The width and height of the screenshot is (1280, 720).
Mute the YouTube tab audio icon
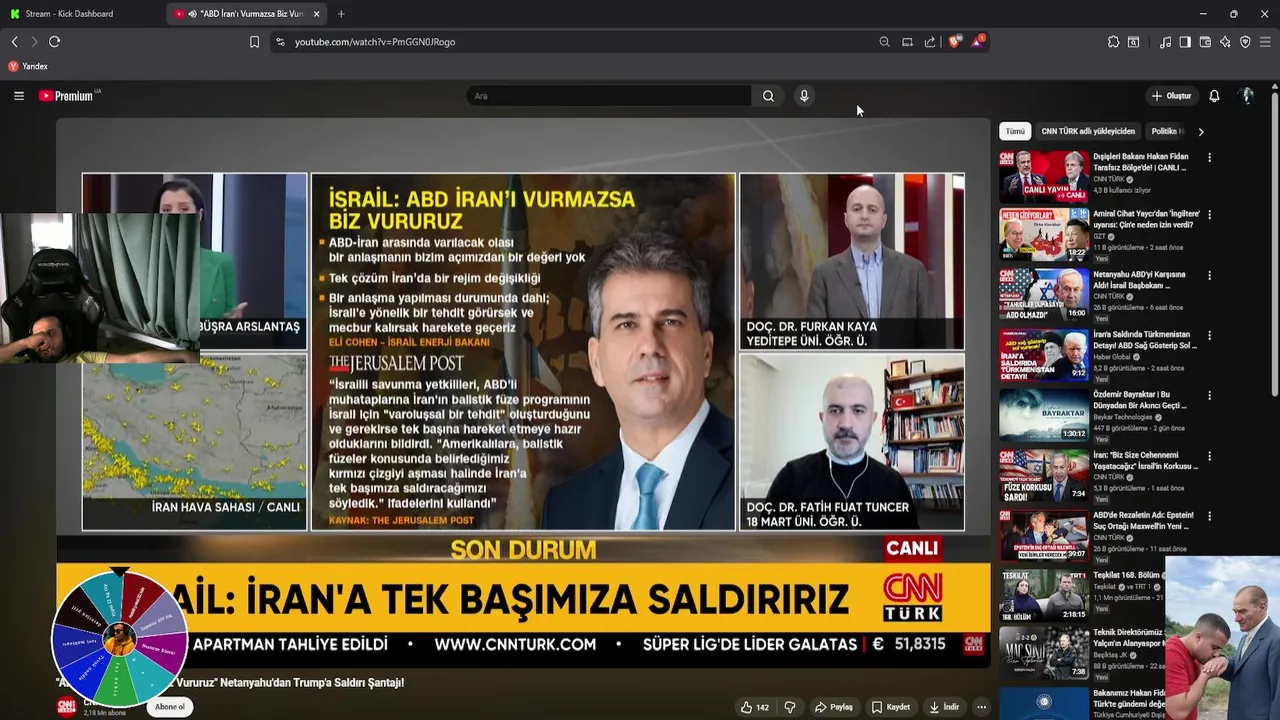click(192, 14)
